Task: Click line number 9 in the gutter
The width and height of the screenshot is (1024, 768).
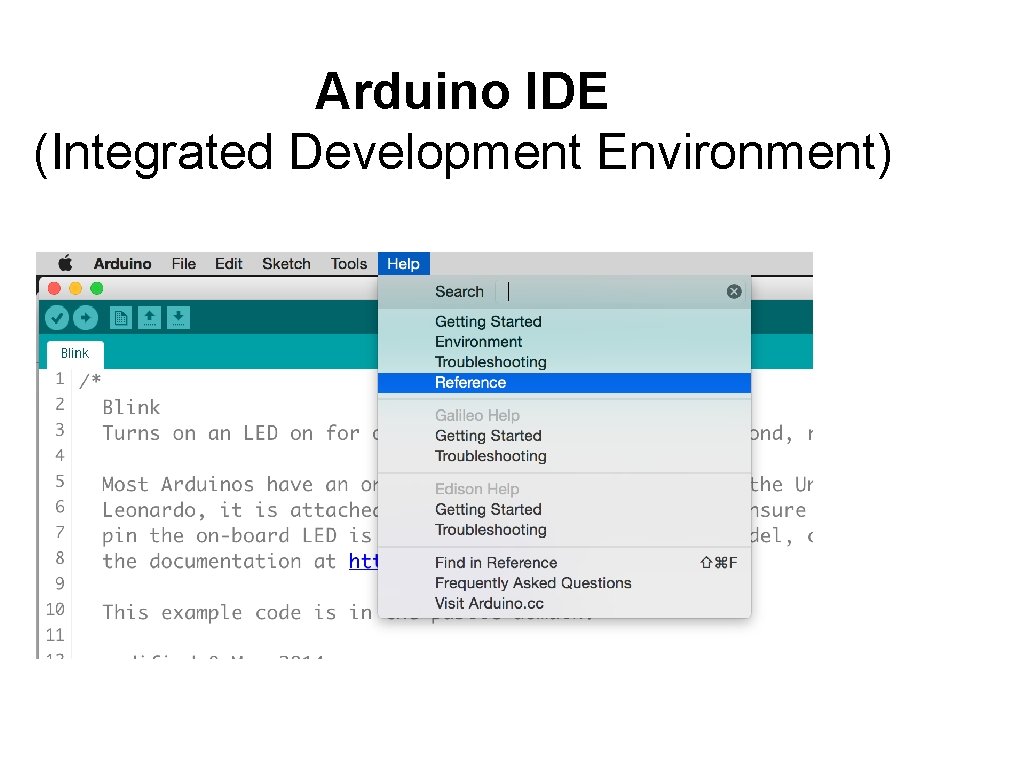Action: click(x=59, y=583)
